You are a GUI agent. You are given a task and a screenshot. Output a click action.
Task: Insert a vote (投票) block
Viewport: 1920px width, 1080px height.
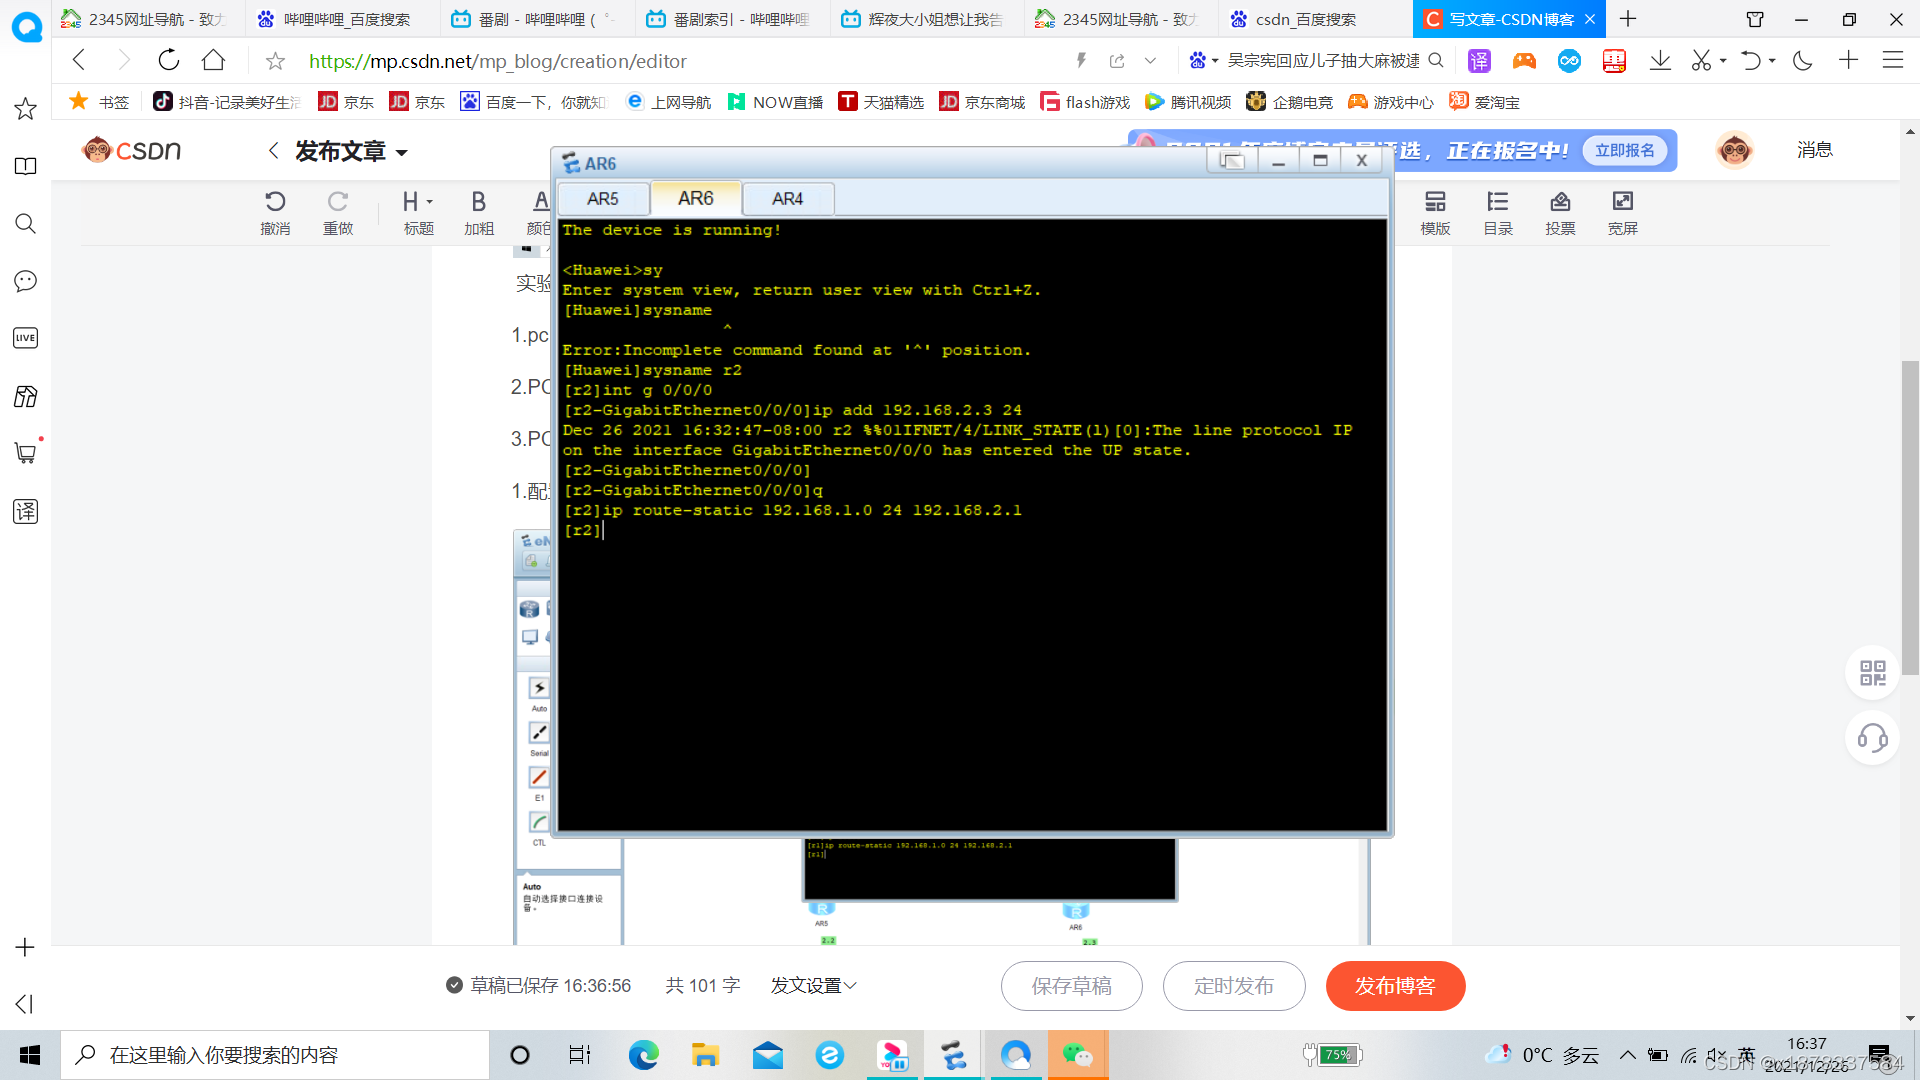[x=1560, y=212]
